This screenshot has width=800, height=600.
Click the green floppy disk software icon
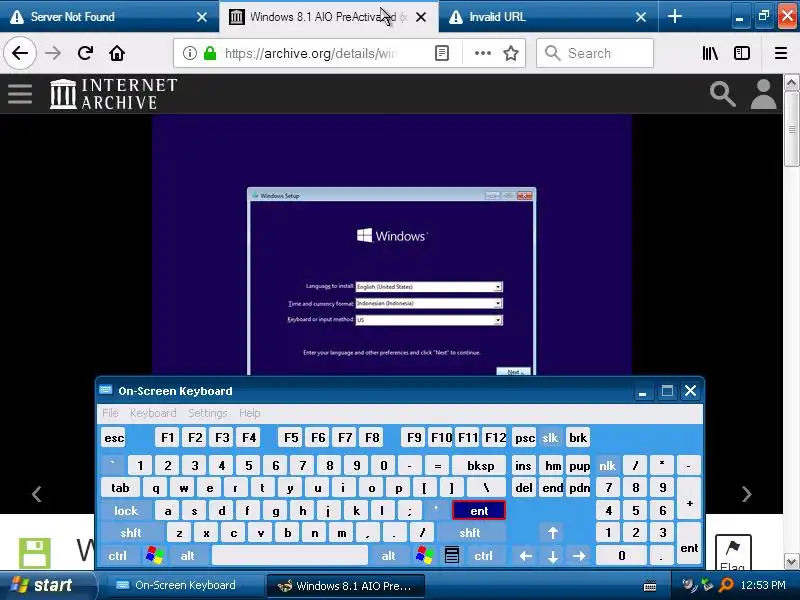point(35,553)
